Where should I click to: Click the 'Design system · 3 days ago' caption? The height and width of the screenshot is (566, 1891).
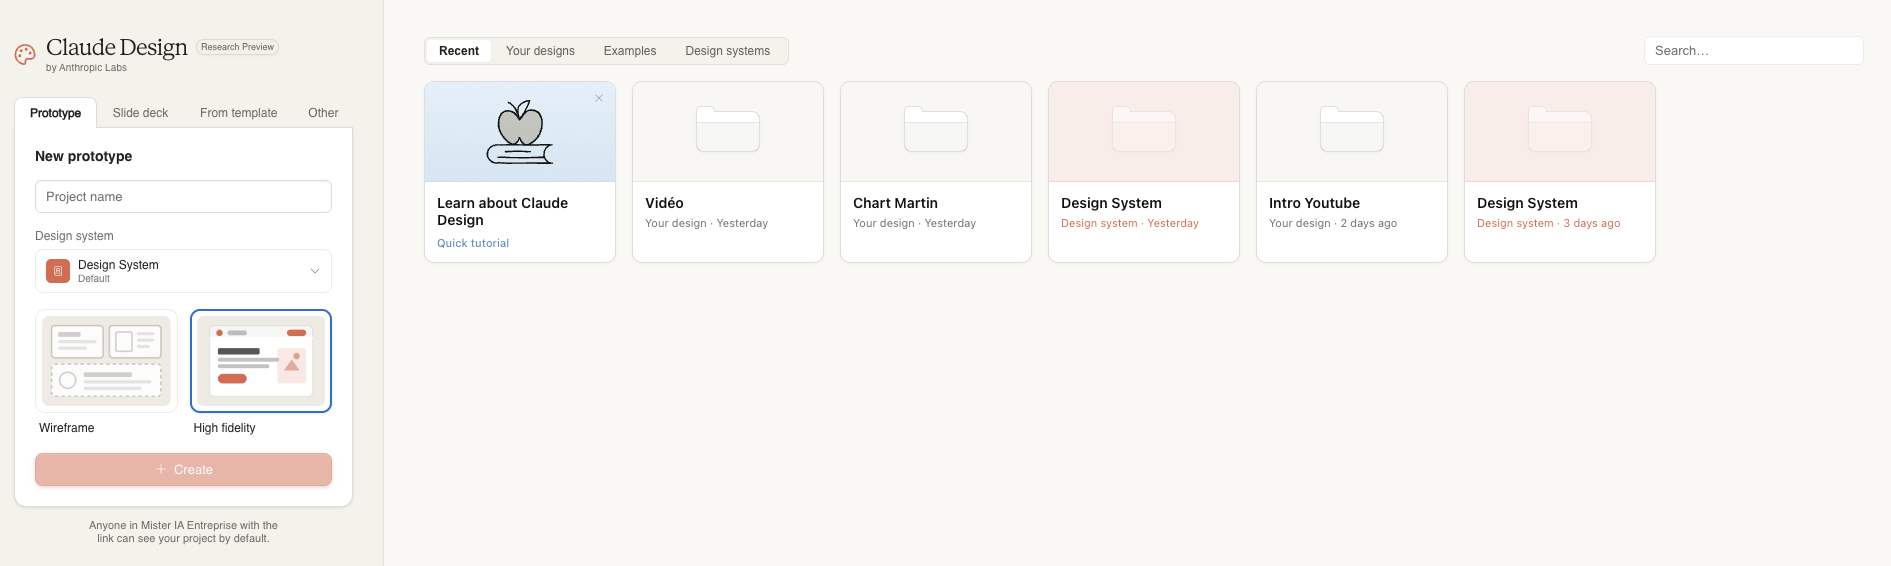pyautogui.click(x=1548, y=223)
